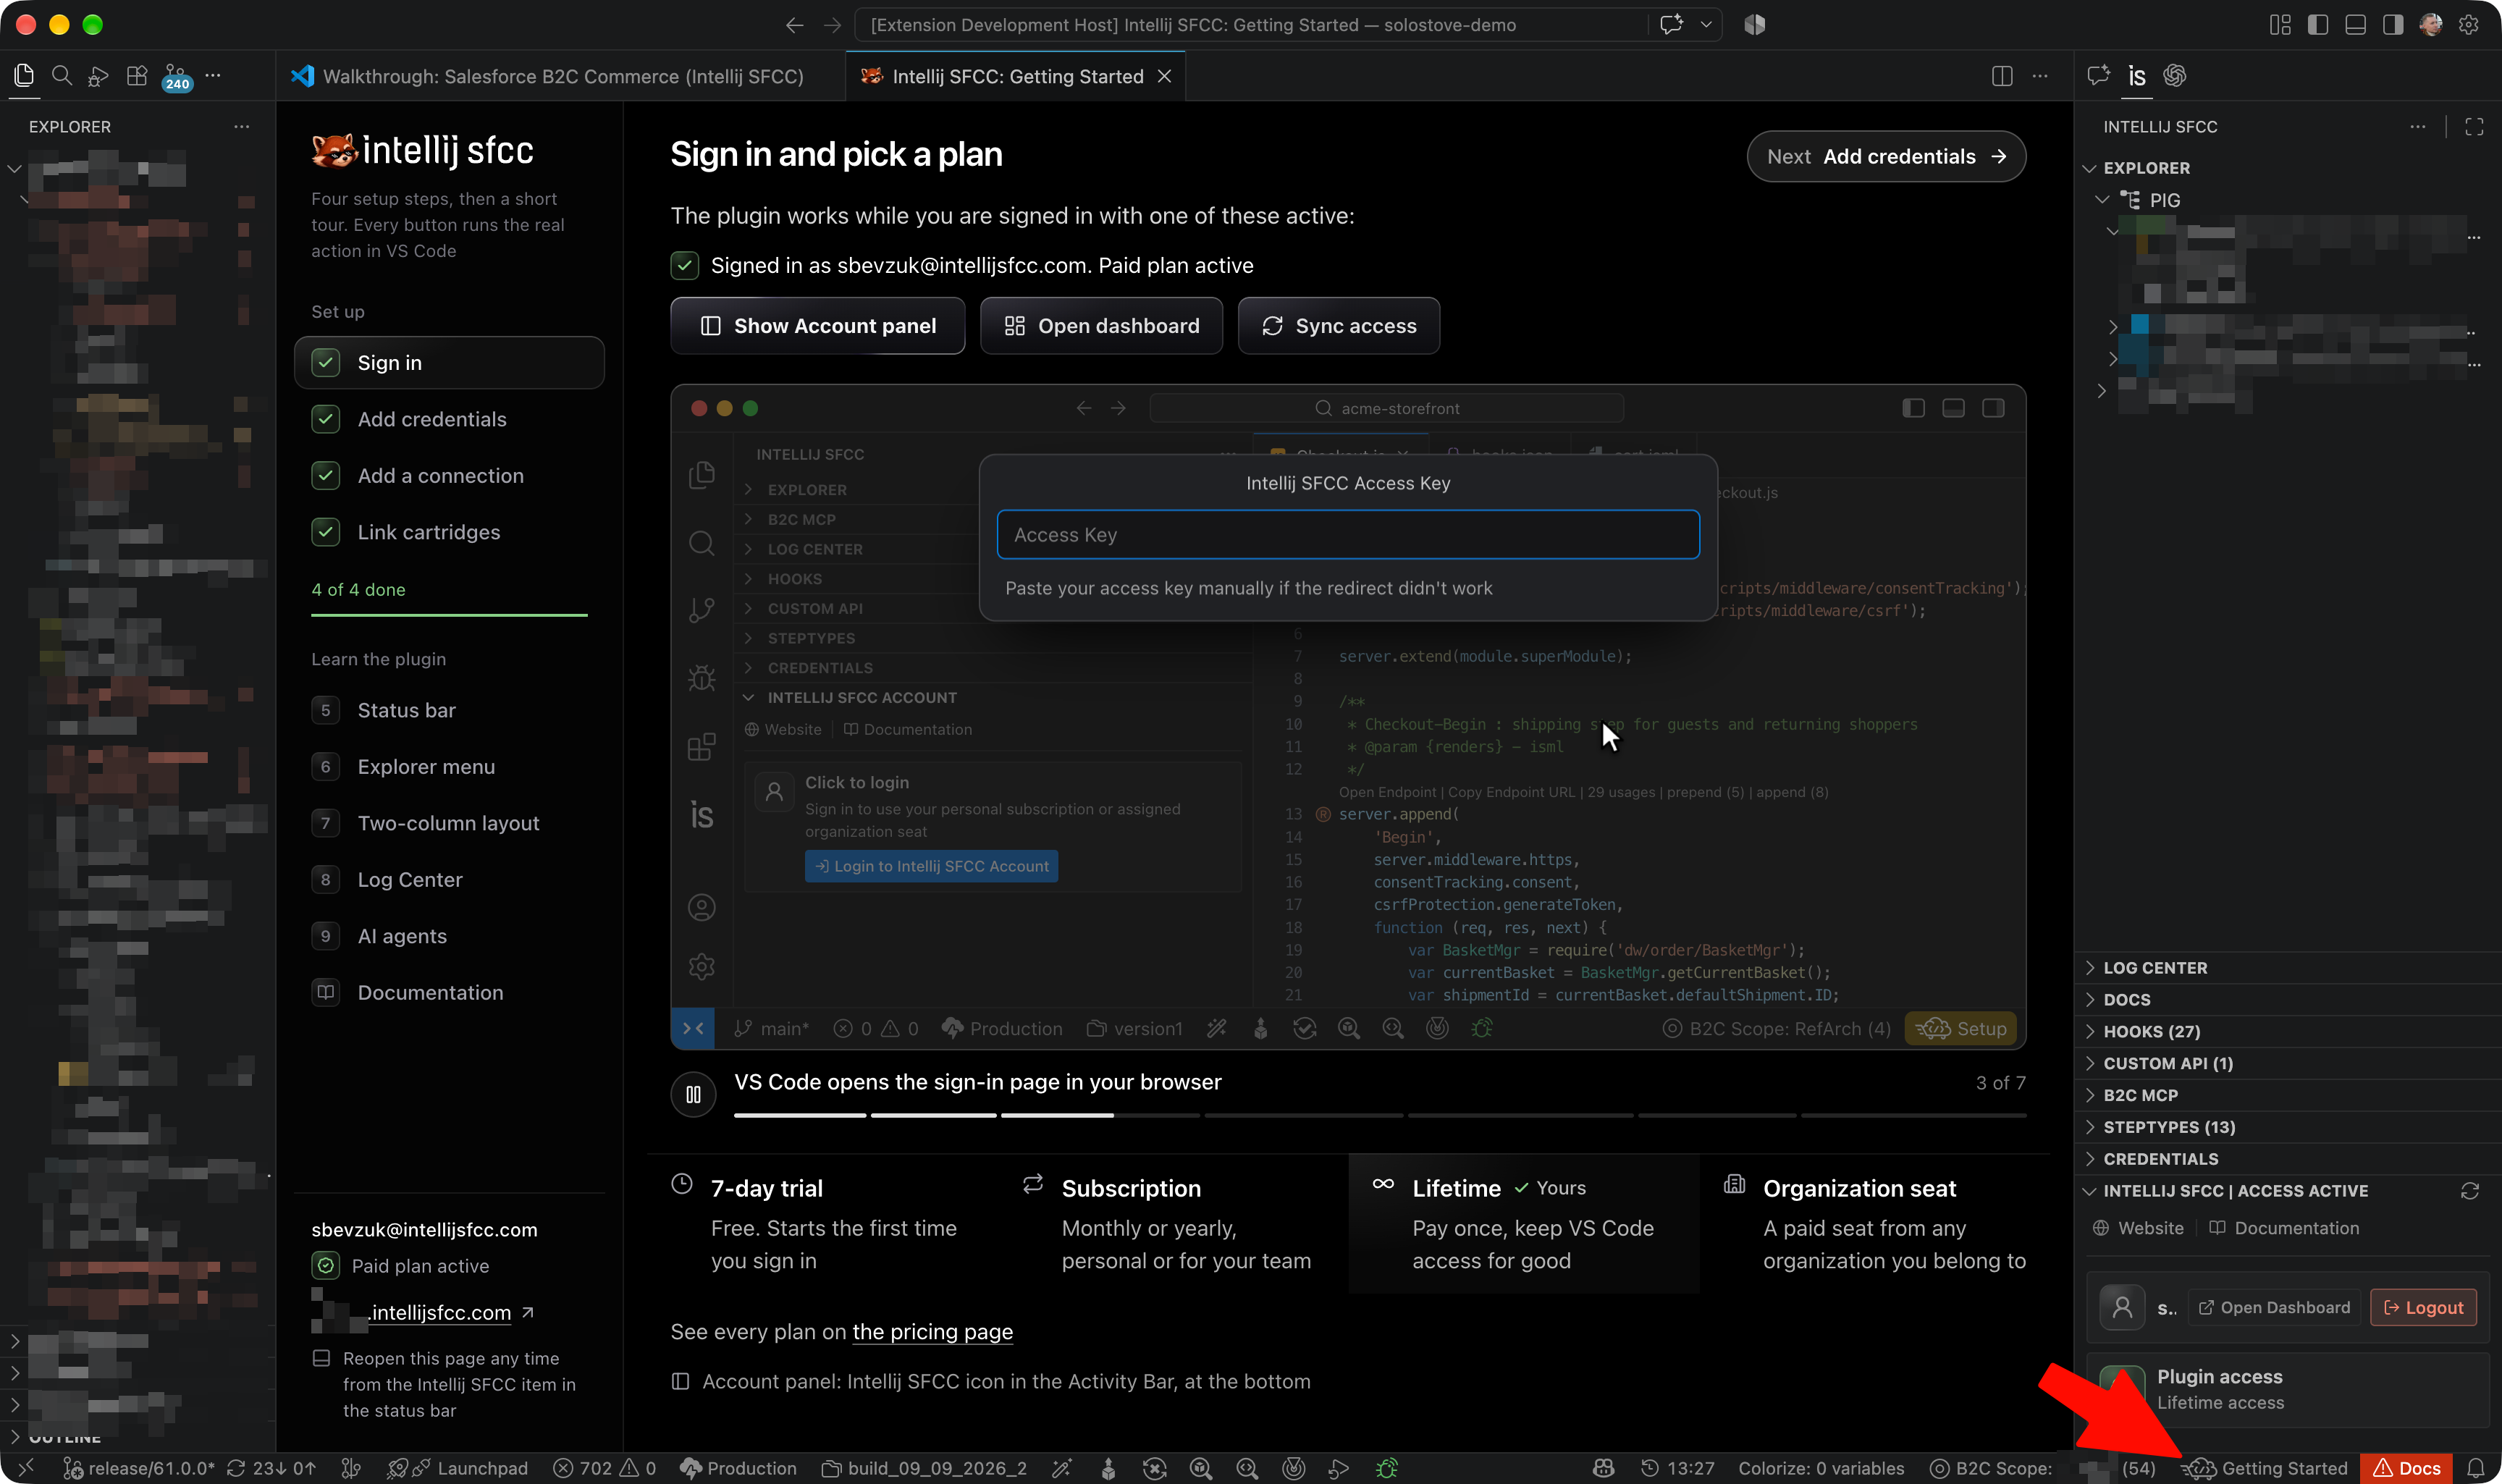Open the Search view in the Activity Bar
Viewport: 2502px width, 1484px height.
(62, 76)
